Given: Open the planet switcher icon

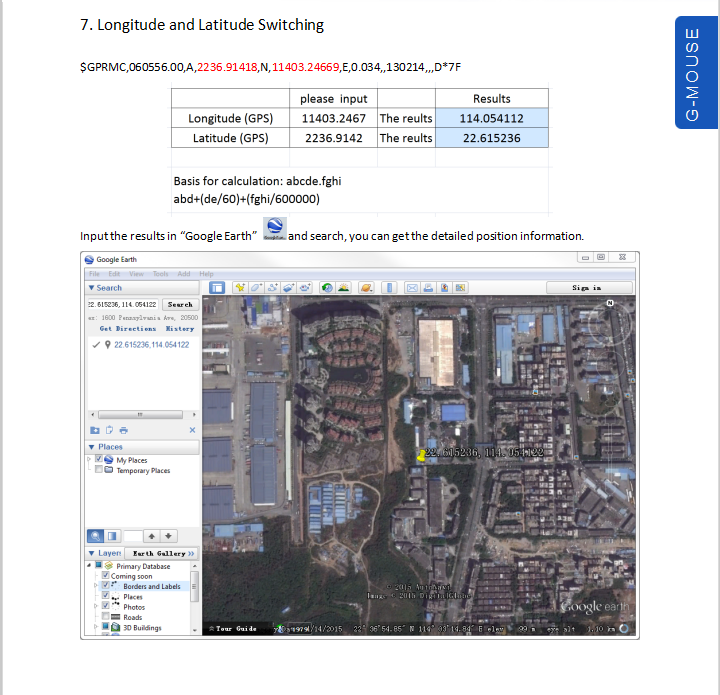Looking at the screenshot, I should 366,288.
